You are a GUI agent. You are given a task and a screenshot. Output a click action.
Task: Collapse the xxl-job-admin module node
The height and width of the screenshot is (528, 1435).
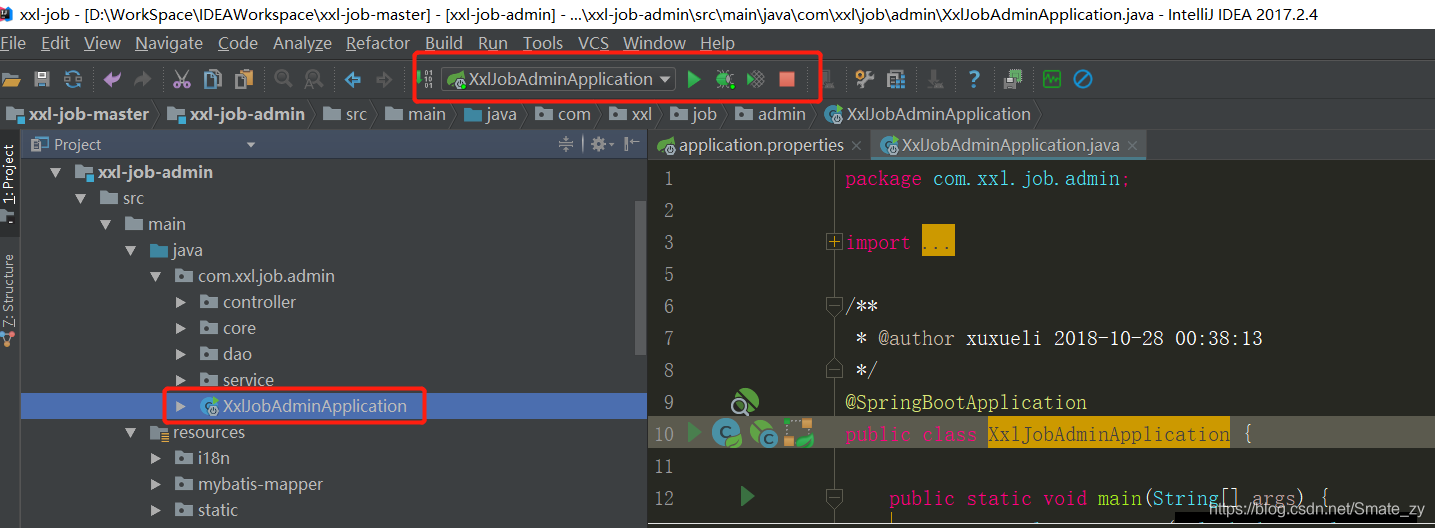point(56,172)
